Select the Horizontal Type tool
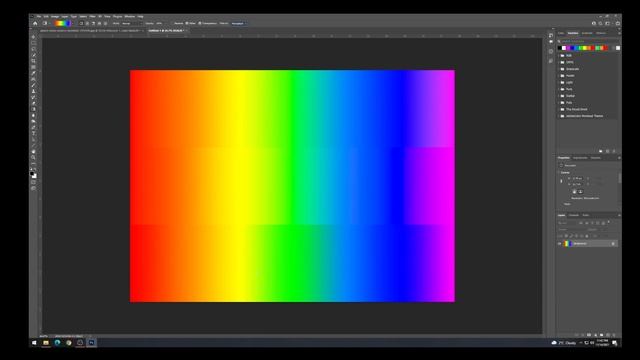Viewport: 640px width, 360px height. (x=33, y=133)
